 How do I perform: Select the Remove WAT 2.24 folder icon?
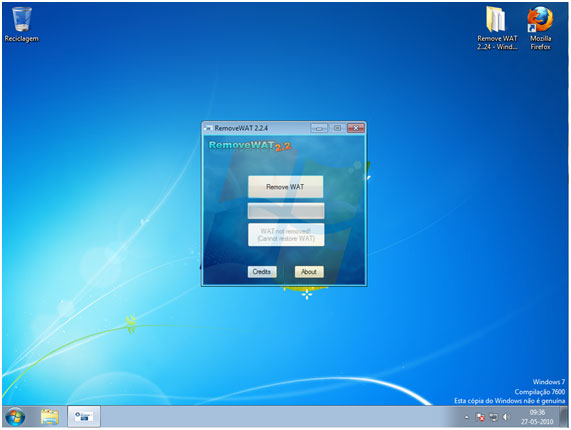(x=497, y=28)
